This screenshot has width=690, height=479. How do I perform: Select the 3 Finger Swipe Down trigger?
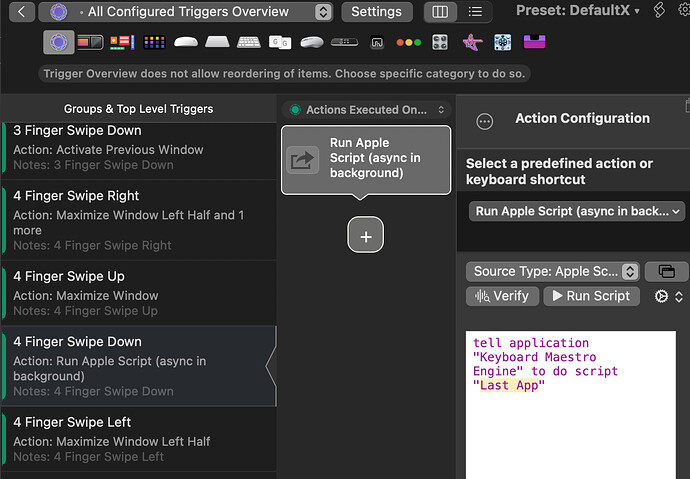[139, 147]
